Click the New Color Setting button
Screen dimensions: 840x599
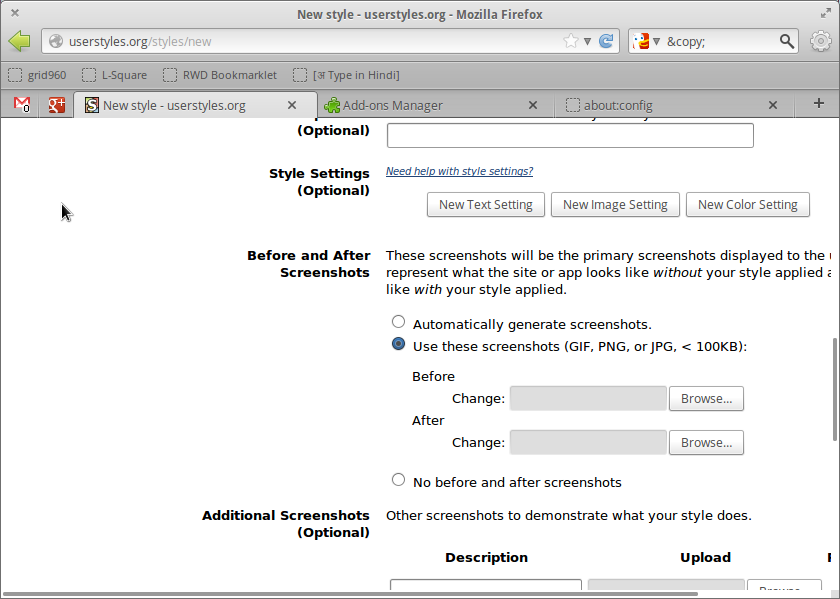coord(747,204)
